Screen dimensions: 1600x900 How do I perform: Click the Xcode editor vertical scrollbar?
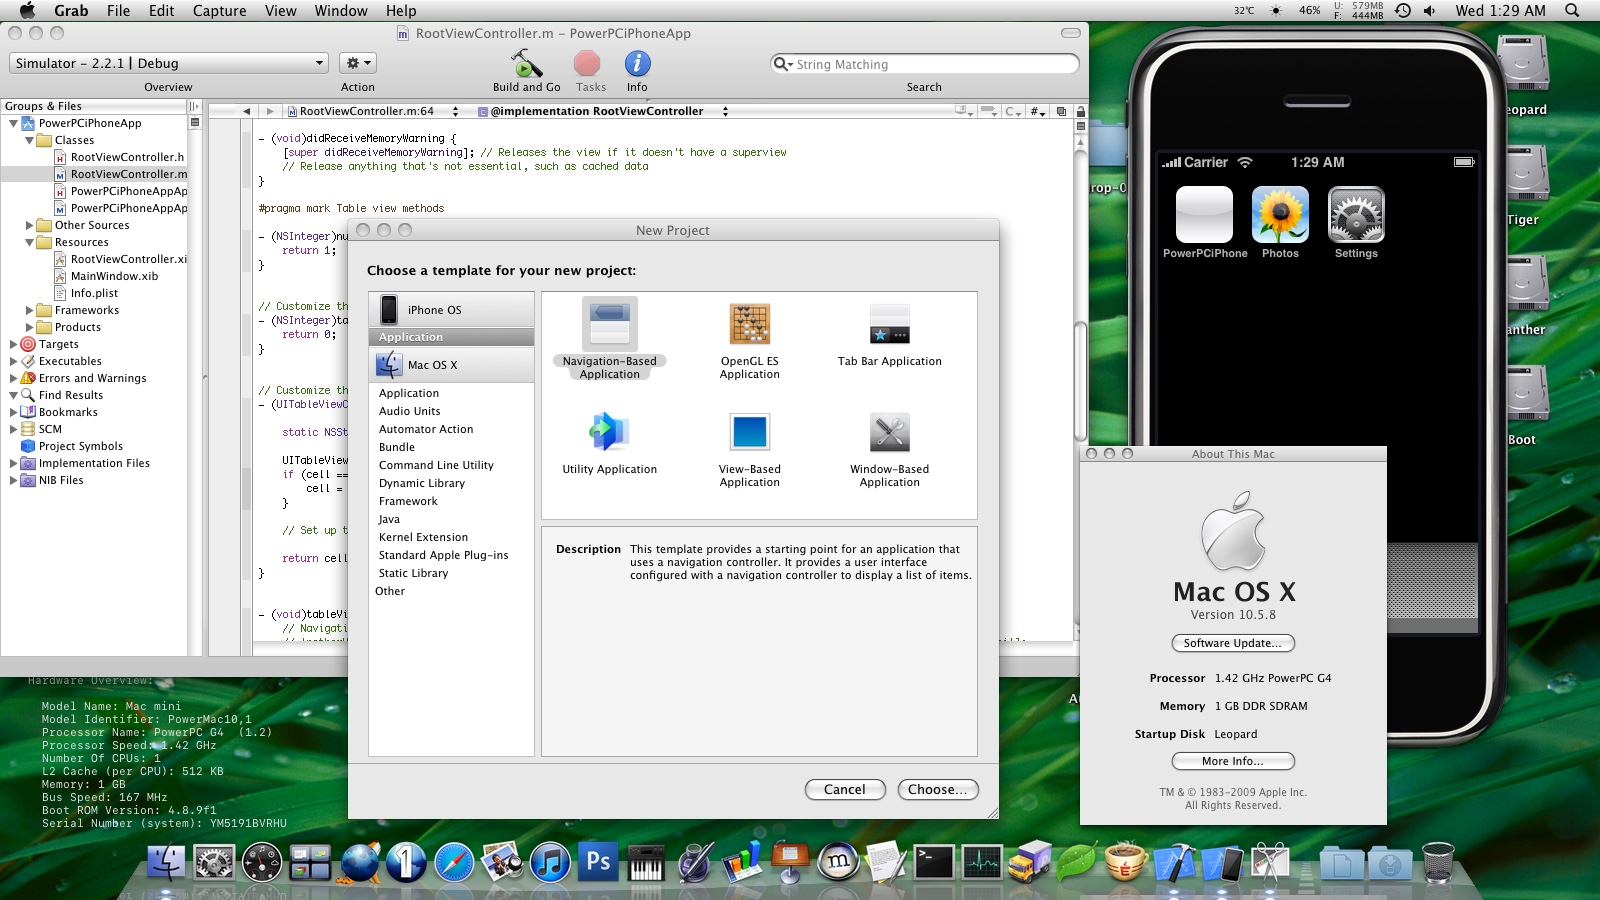1080,380
